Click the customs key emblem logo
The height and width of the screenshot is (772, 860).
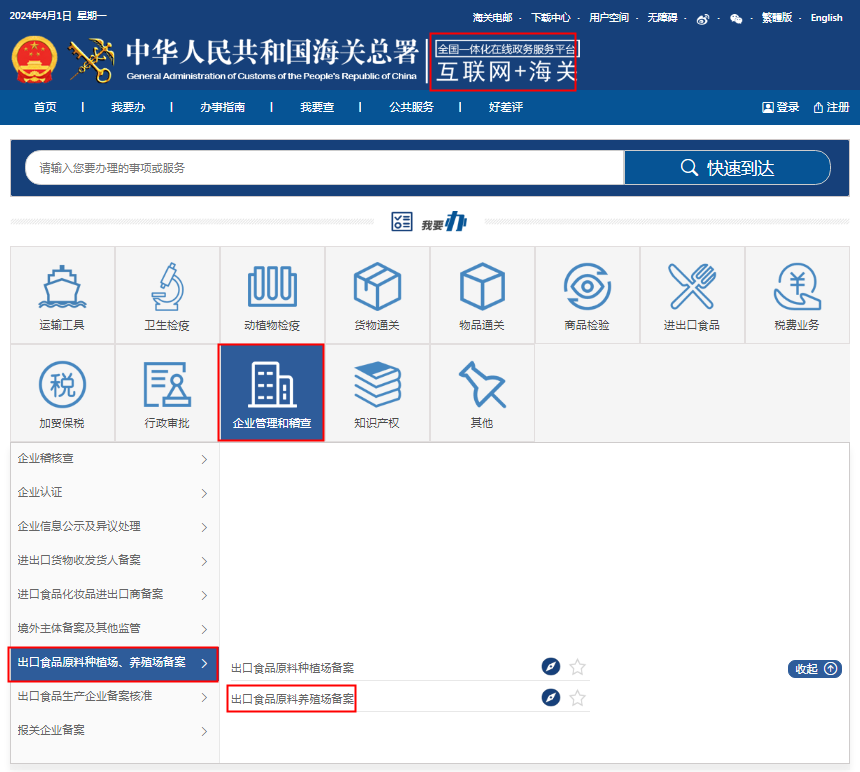pyautogui.click(x=92, y=60)
